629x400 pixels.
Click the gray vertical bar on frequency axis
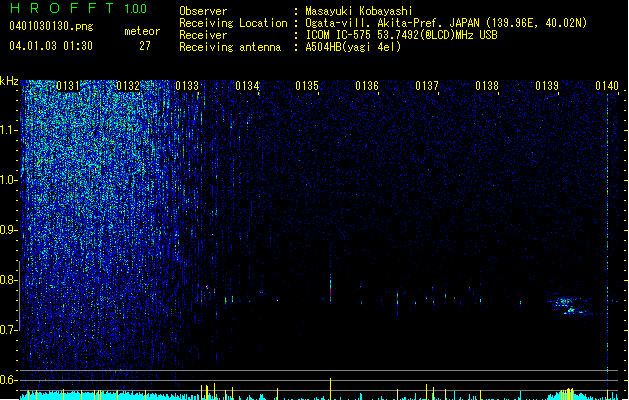point(19,296)
